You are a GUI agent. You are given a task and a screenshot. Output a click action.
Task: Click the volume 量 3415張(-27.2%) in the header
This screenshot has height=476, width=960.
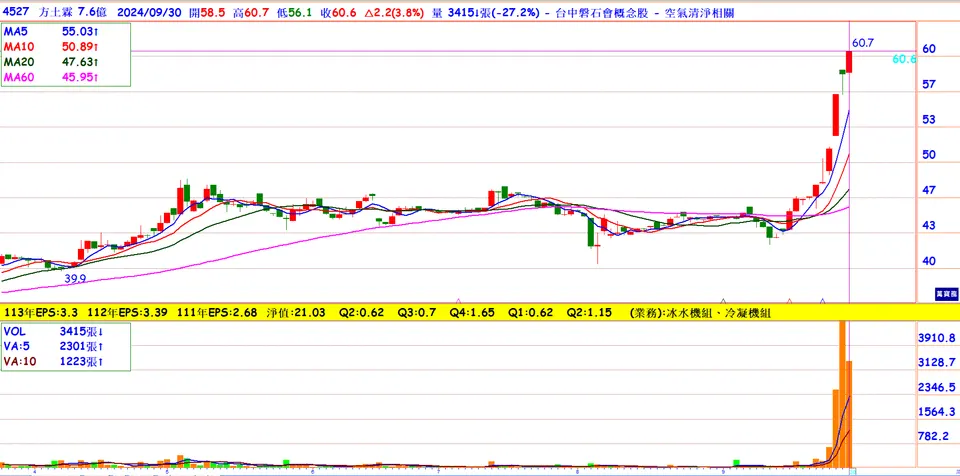(487, 12)
